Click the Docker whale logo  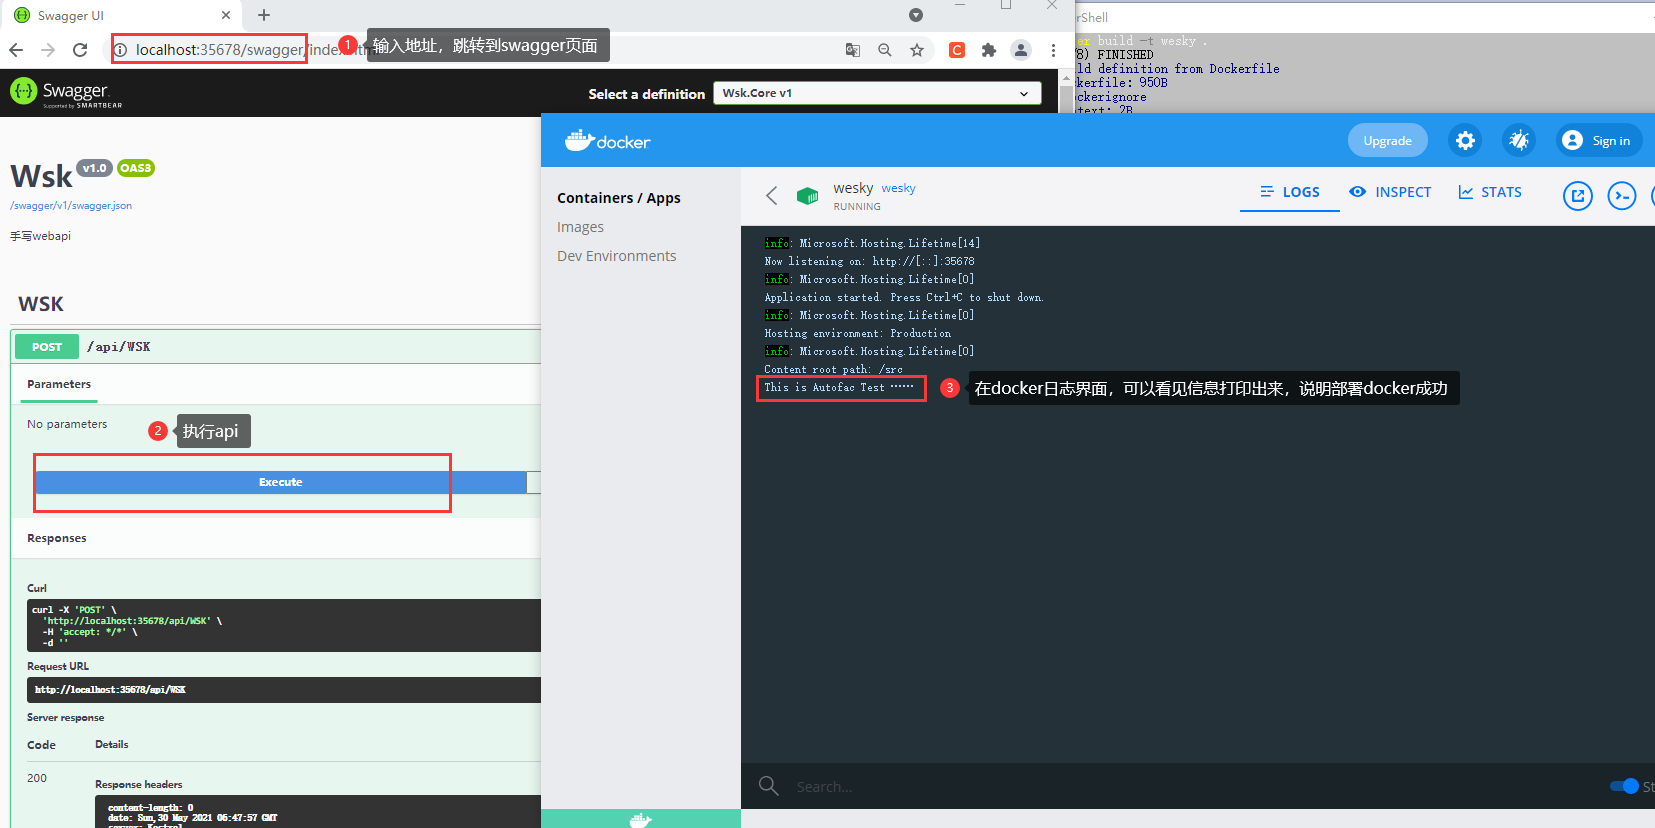point(607,141)
